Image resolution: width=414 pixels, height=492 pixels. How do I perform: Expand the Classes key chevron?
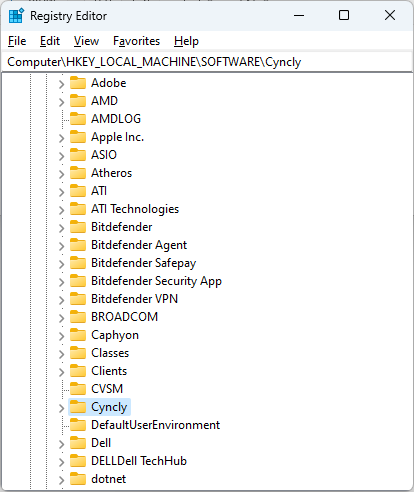[61, 354]
